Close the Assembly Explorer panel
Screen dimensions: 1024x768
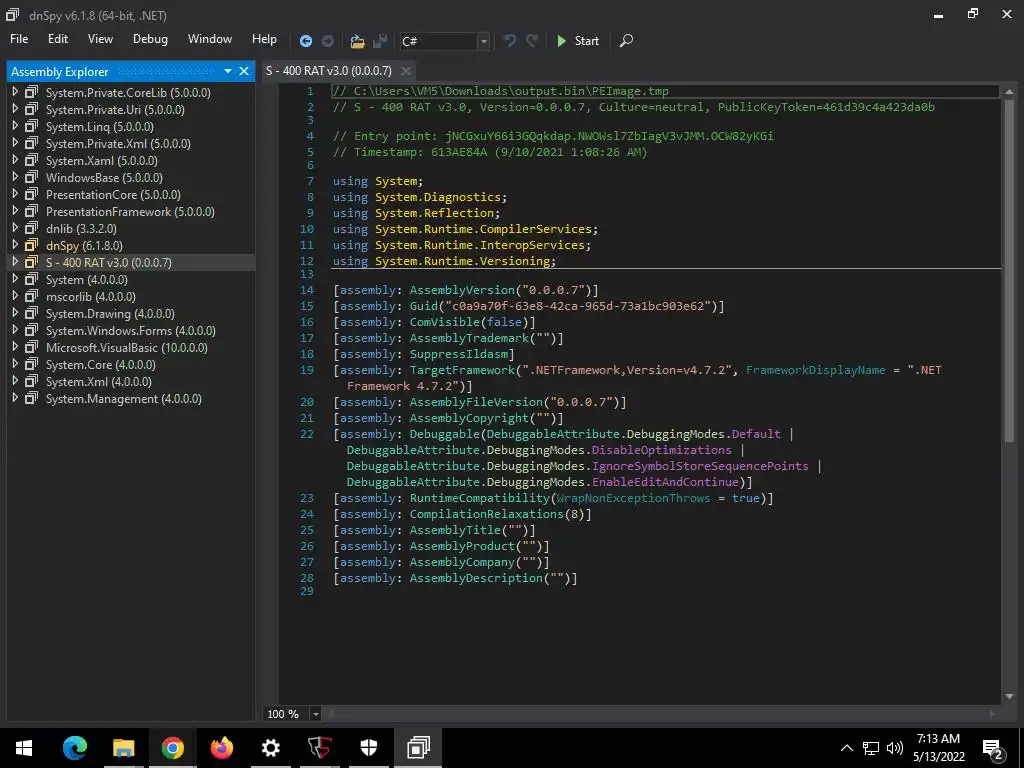244,71
